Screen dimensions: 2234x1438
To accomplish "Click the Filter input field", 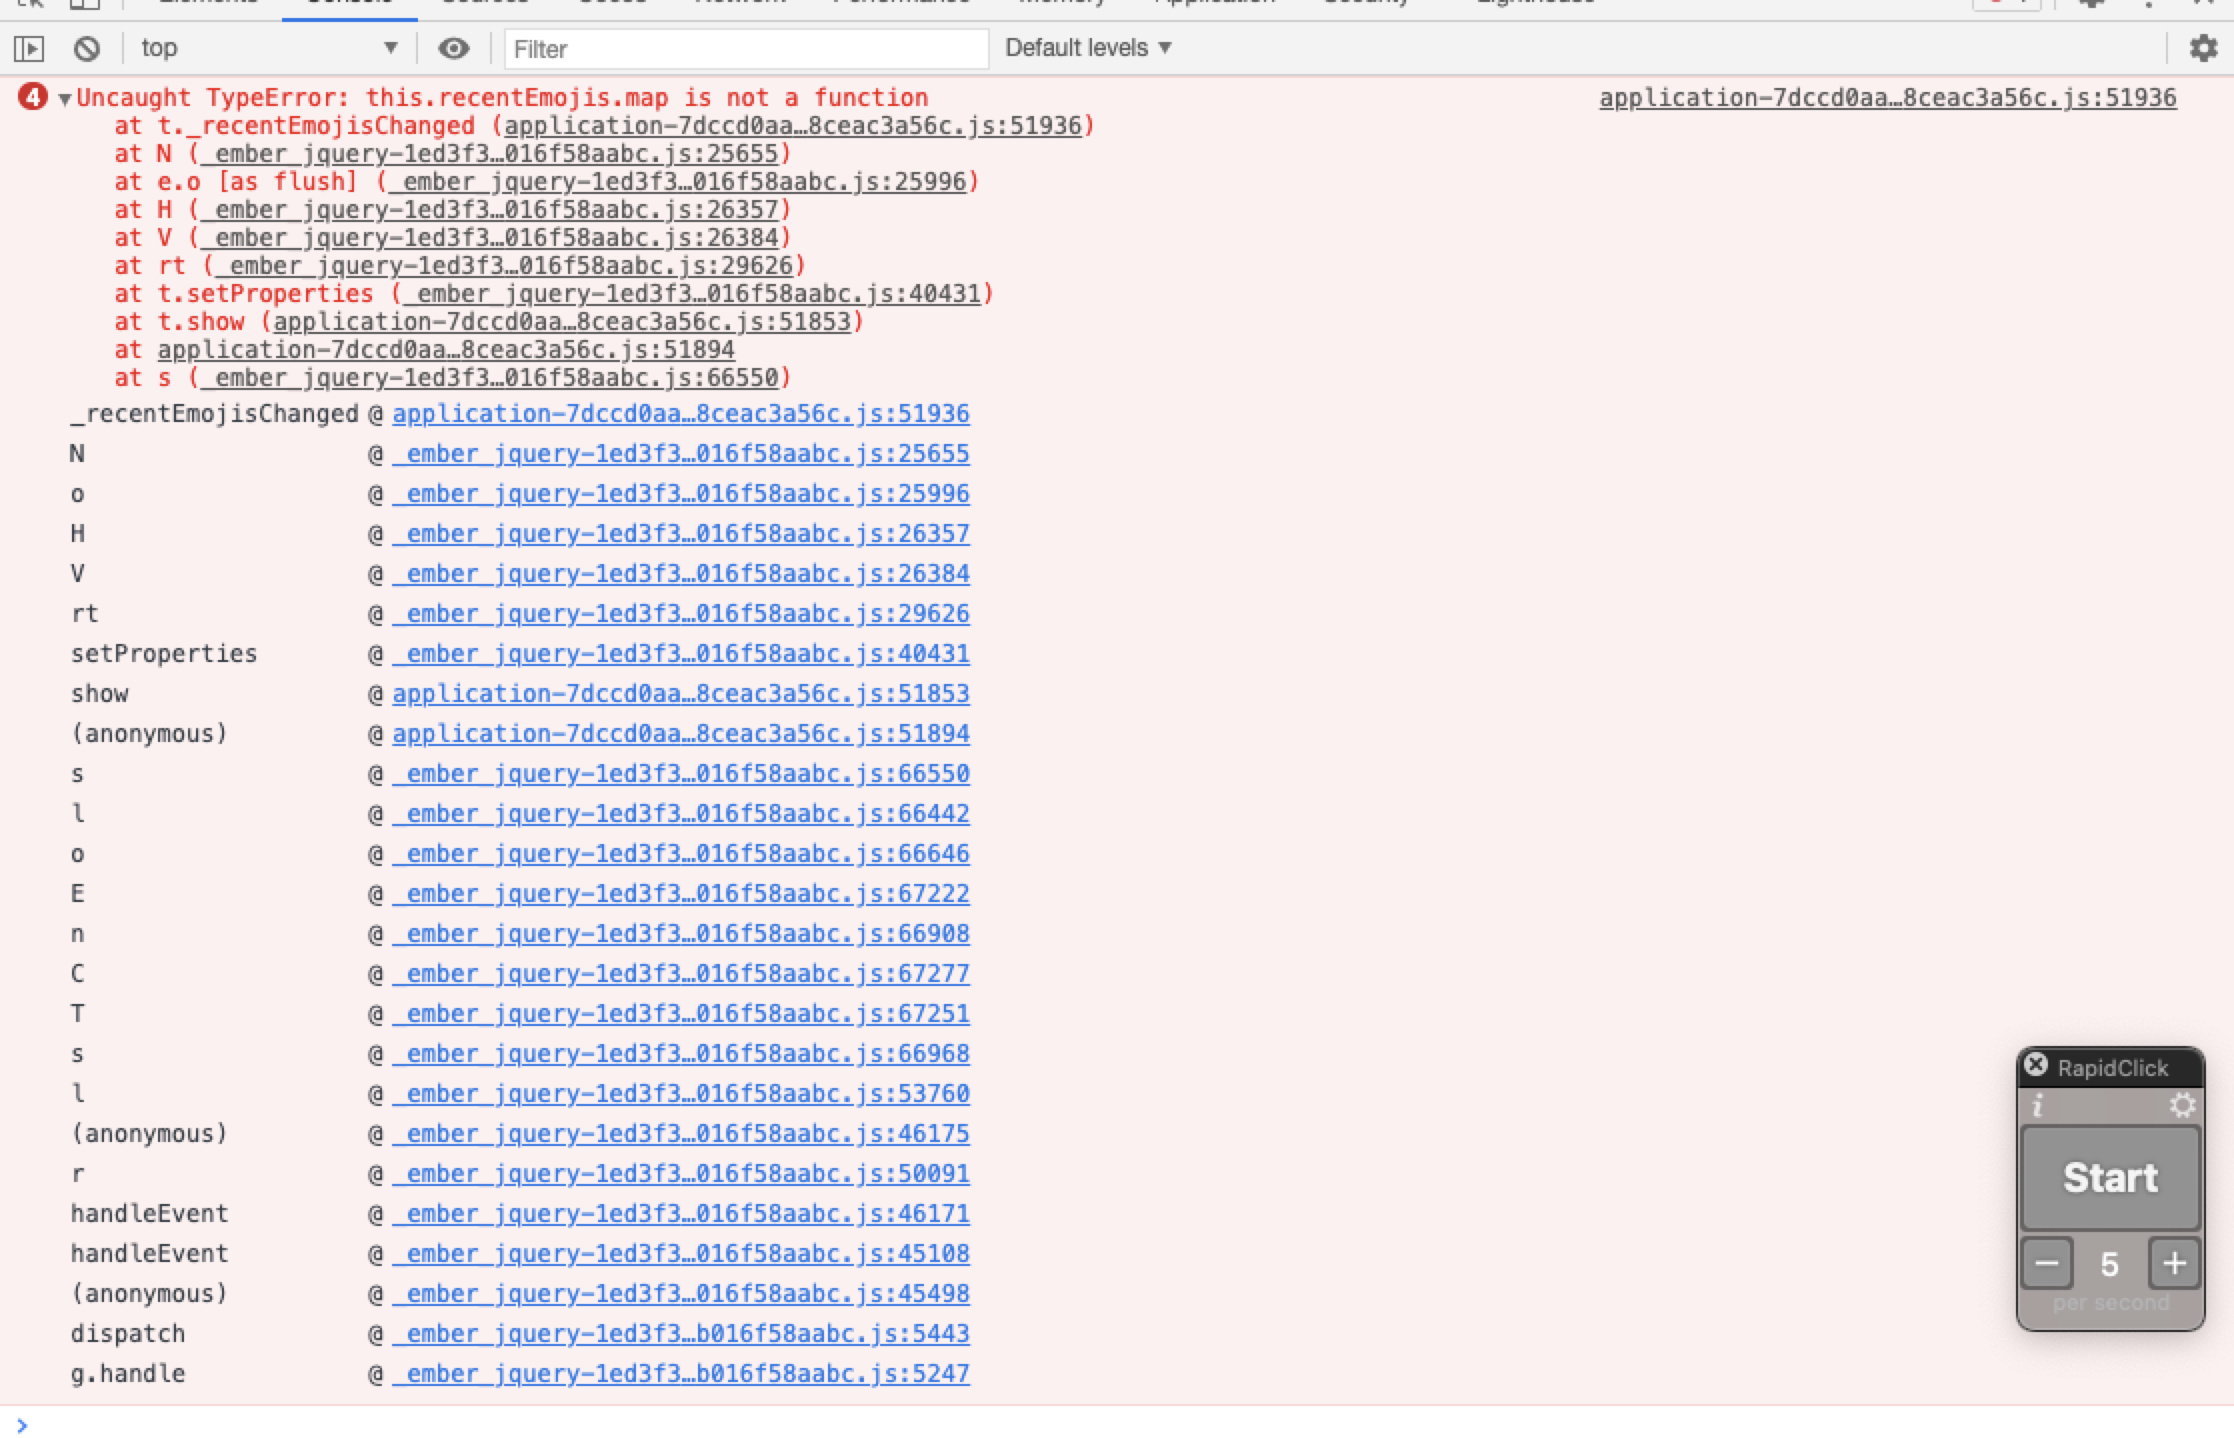I will (x=745, y=49).
